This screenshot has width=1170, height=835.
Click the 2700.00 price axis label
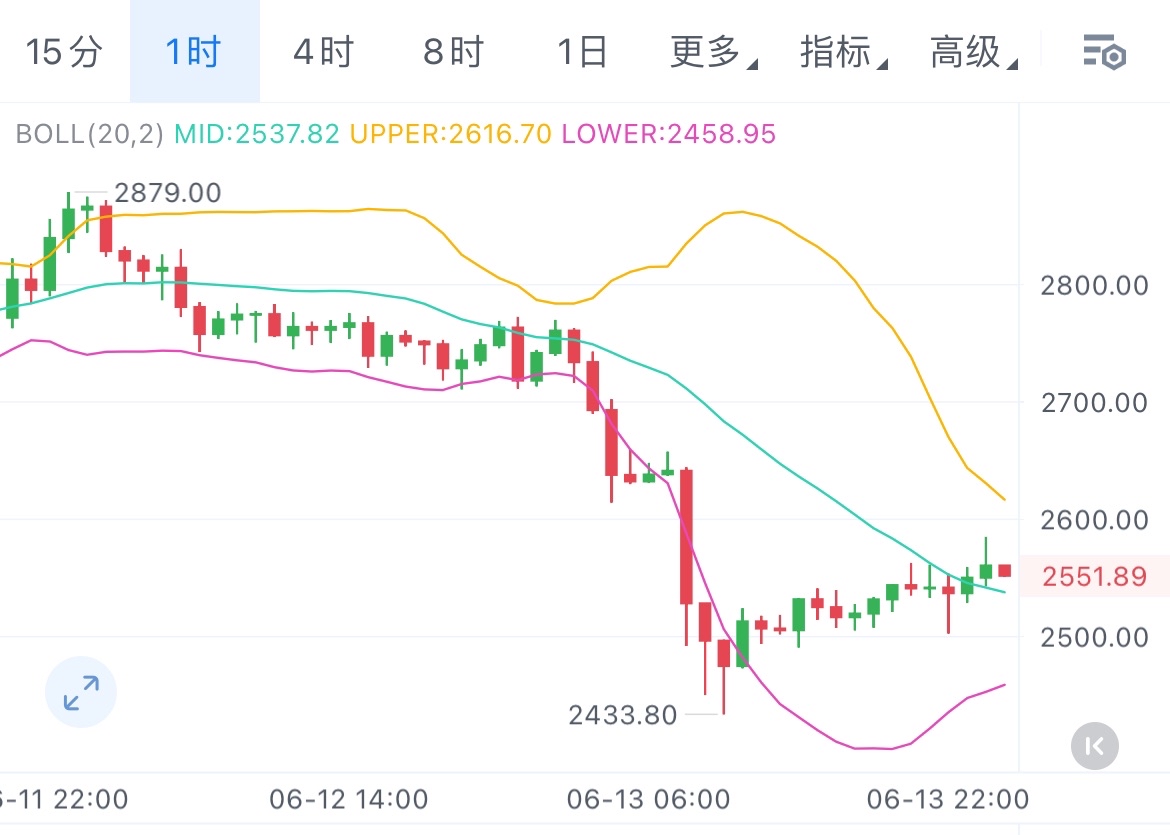coord(1094,403)
